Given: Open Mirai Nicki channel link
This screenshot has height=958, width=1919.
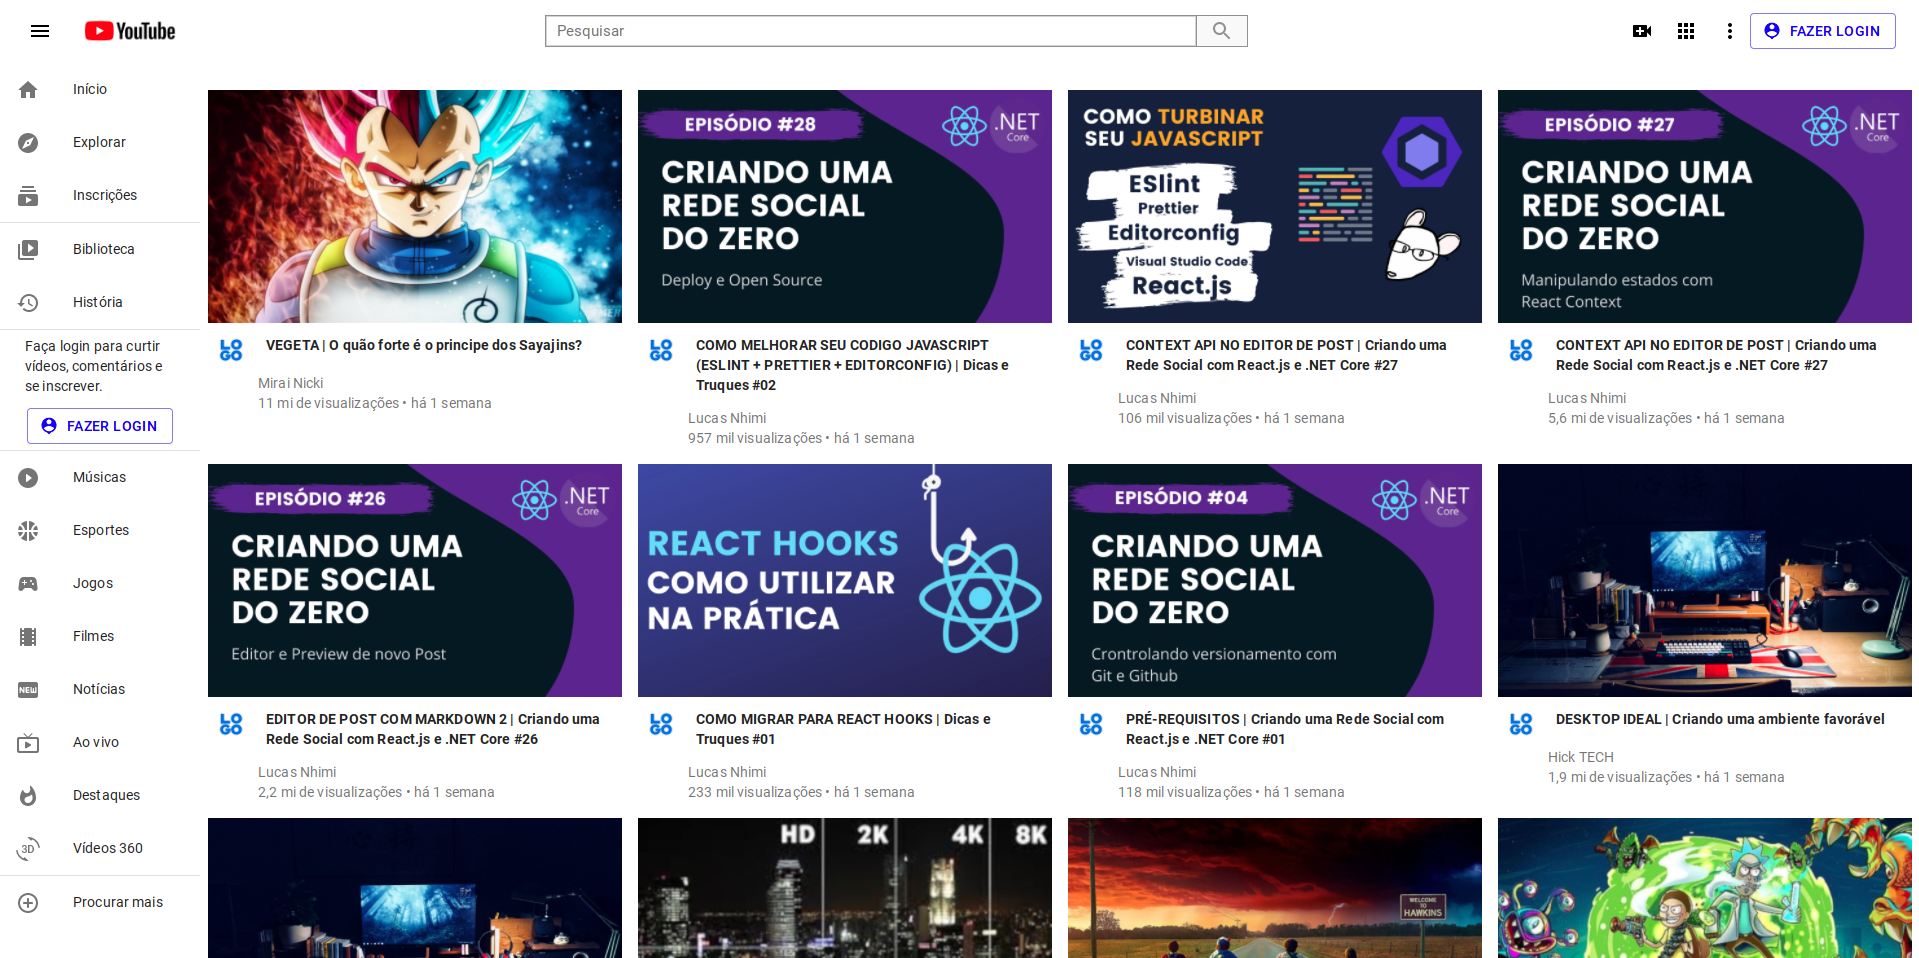Looking at the screenshot, I should (290, 383).
